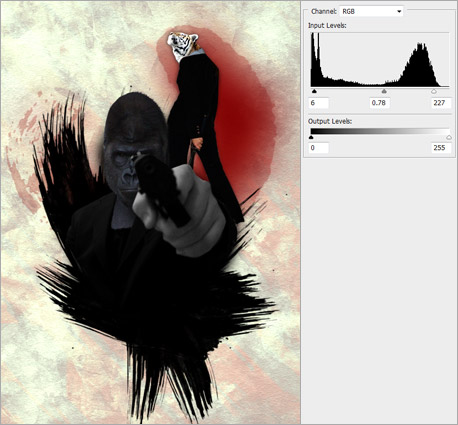The width and height of the screenshot is (458, 425).
Task: Click the Input Levels histogram graph
Action: 380,60
